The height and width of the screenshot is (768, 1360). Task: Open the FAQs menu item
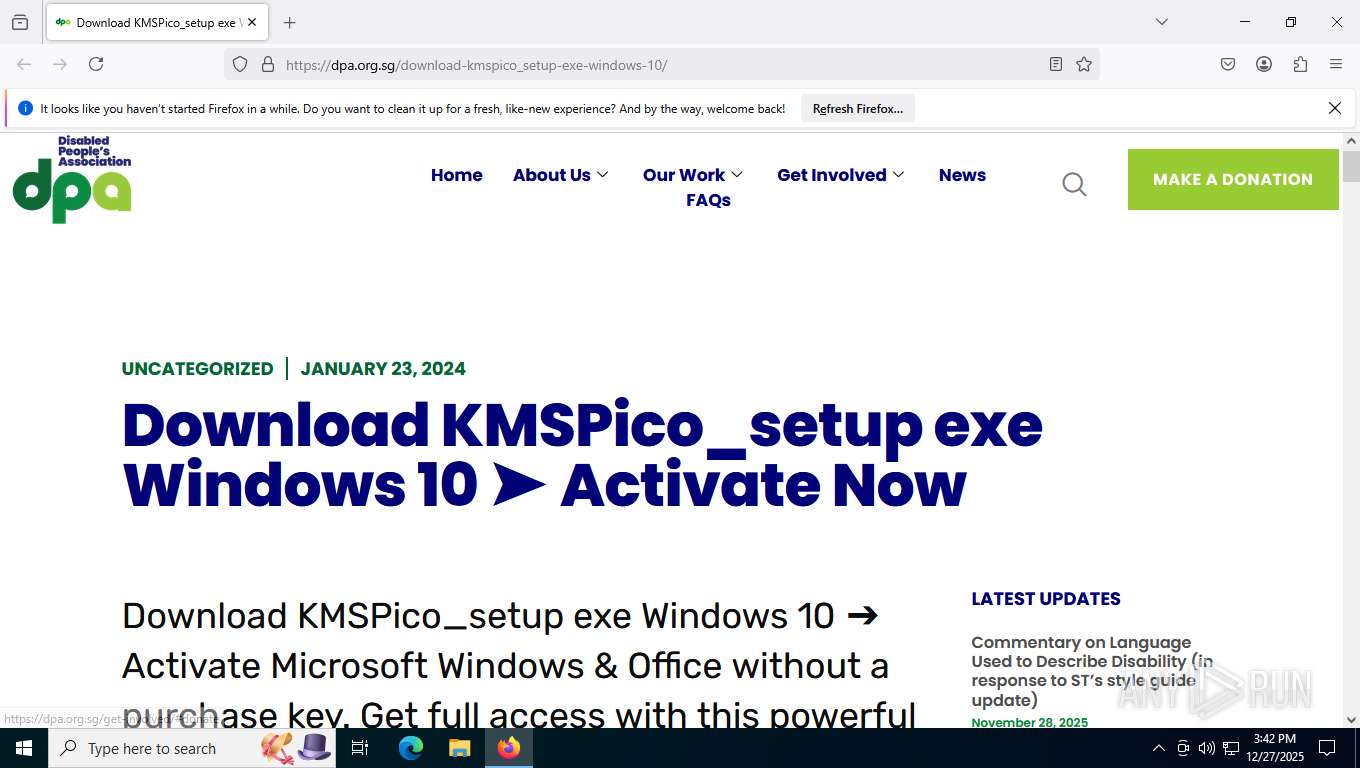pos(708,200)
